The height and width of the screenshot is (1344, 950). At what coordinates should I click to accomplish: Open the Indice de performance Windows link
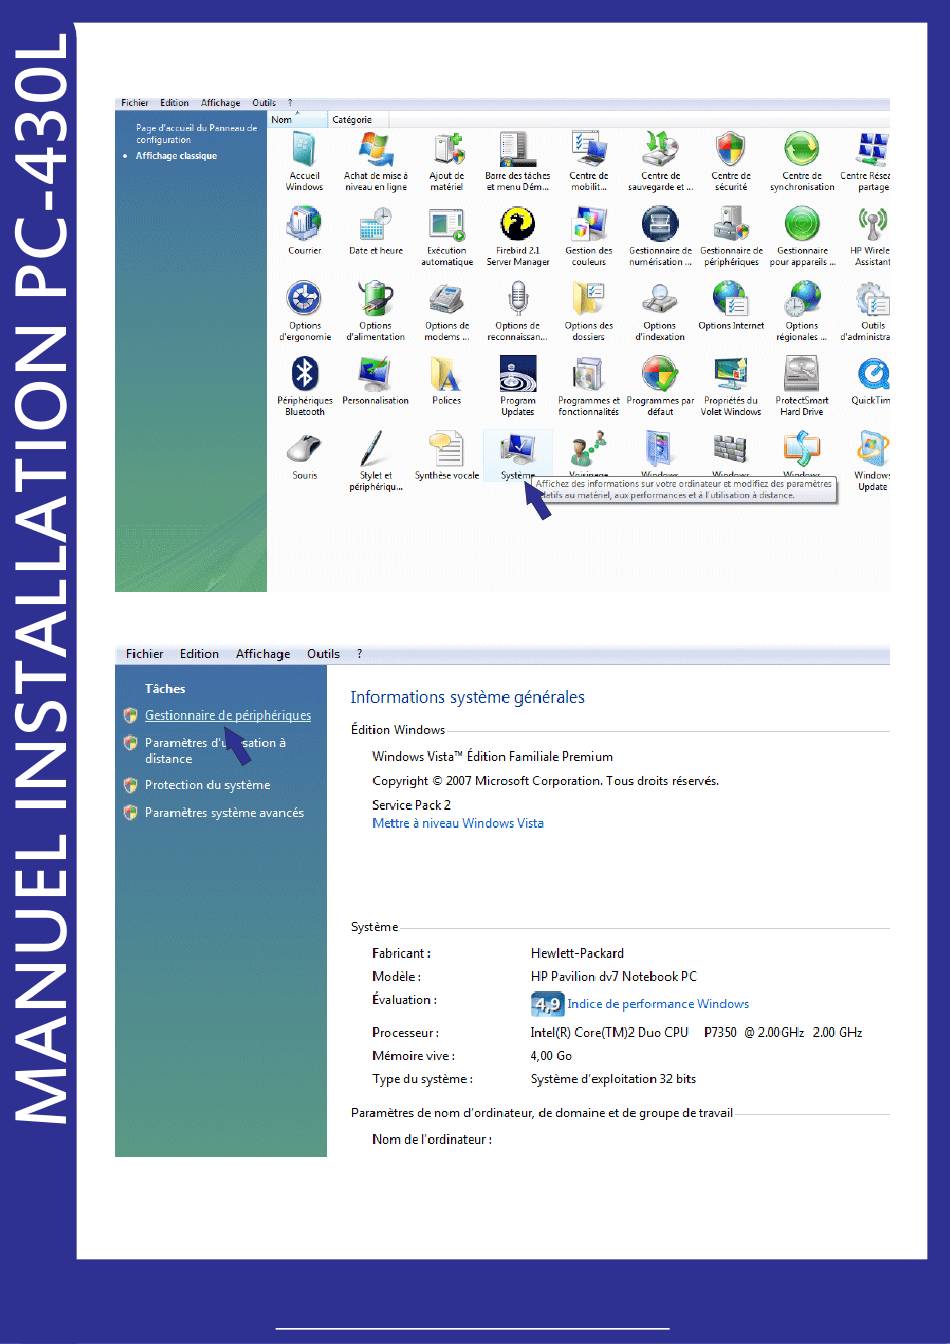(x=658, y=1004)
